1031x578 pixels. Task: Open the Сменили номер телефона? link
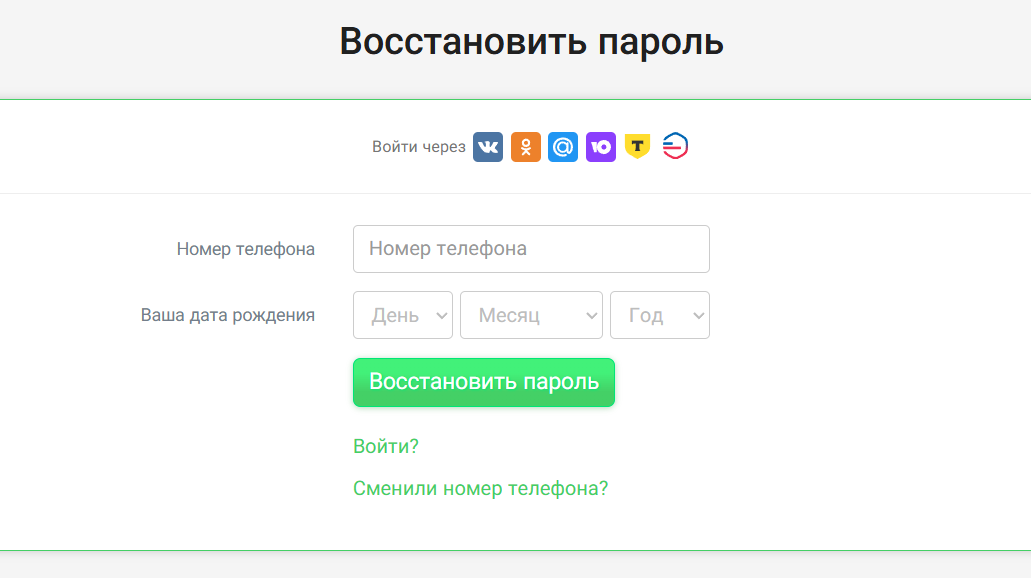click(x=481, y=488)
